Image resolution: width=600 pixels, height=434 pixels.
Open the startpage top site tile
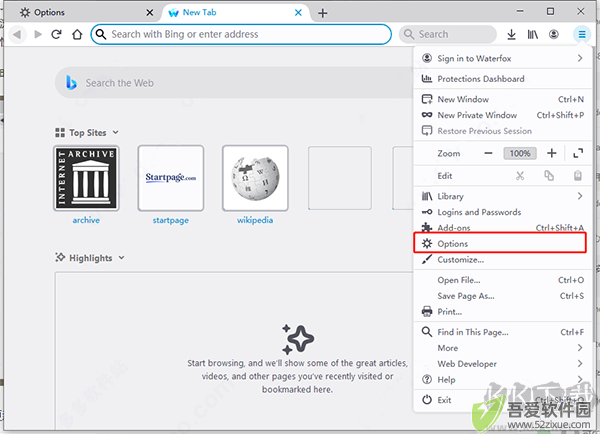(171, 178)
